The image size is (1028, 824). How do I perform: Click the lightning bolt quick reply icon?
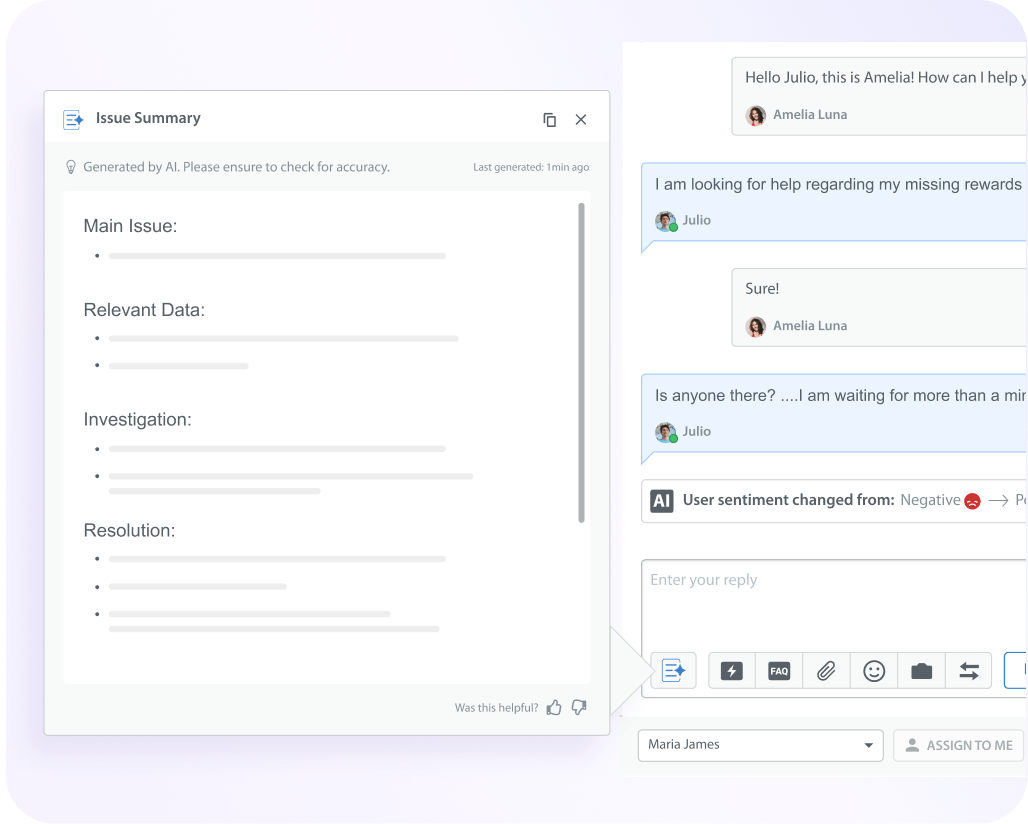tap(732, 671)
